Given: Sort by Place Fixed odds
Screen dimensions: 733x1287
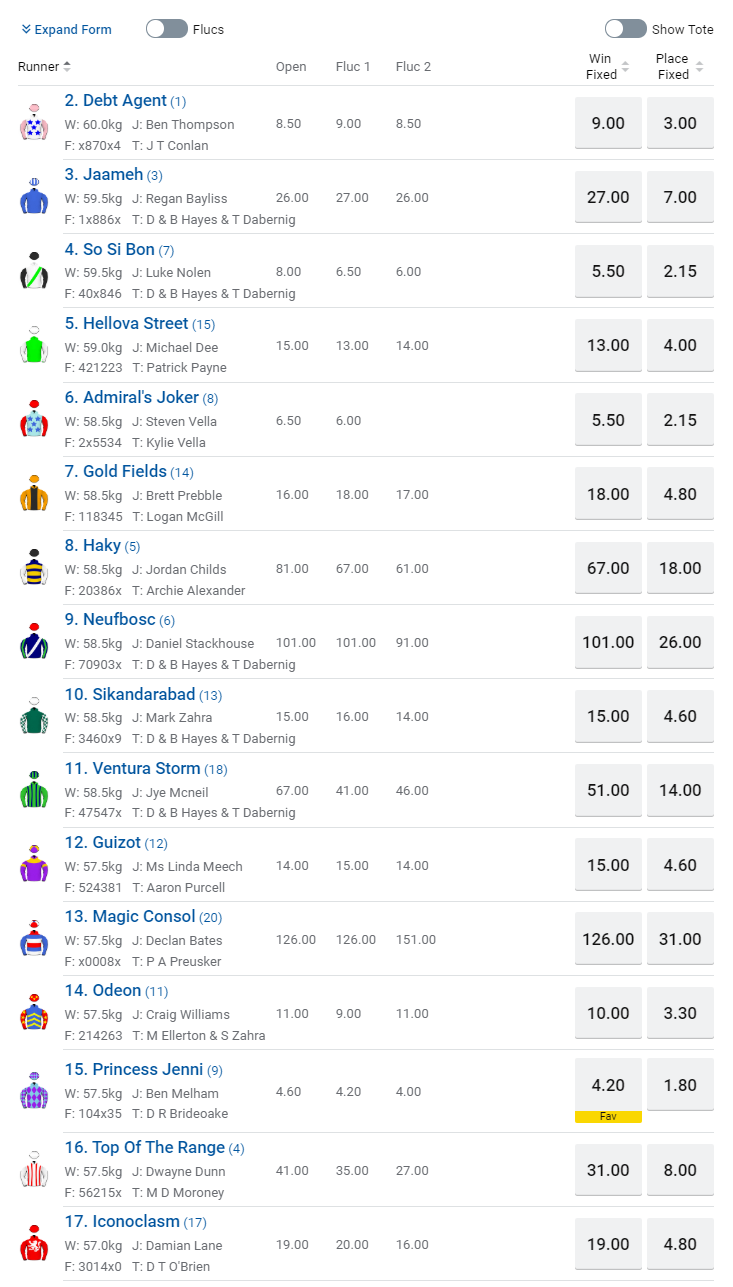Looking at the screenshot, I should [679, 67].
